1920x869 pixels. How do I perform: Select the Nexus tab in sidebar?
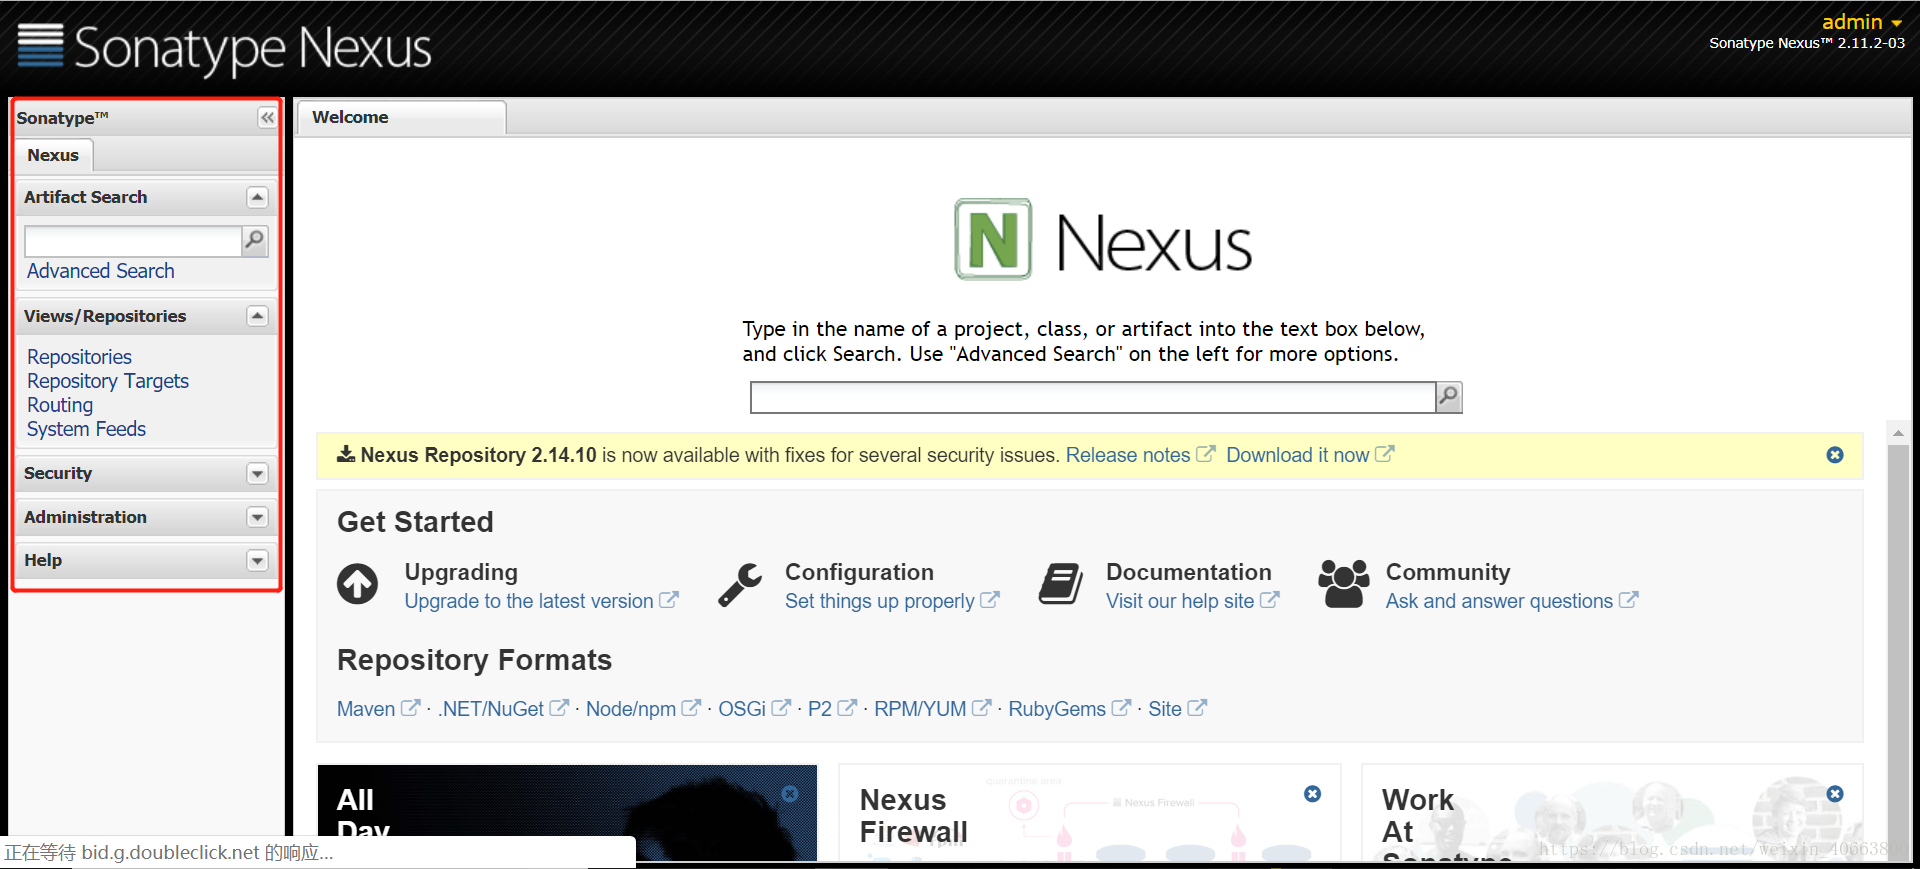53,155
